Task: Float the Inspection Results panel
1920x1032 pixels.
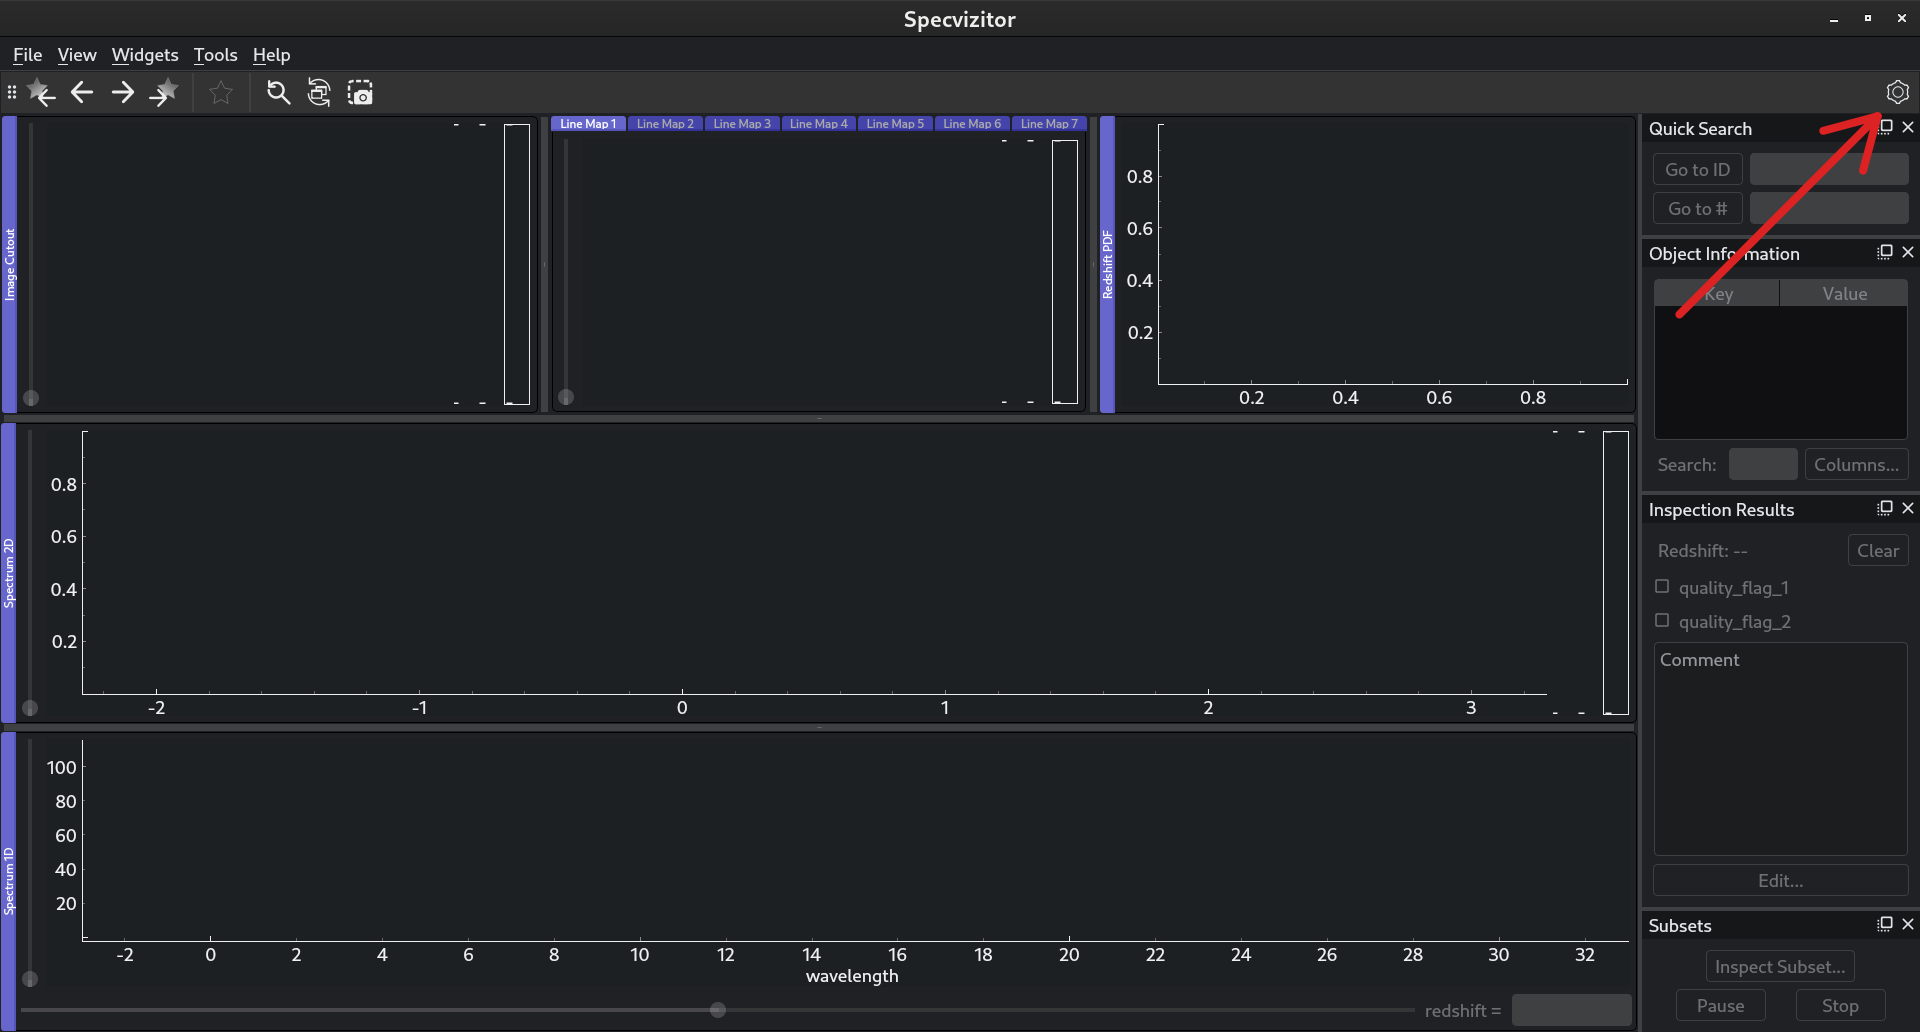Action: point(1886,508)
